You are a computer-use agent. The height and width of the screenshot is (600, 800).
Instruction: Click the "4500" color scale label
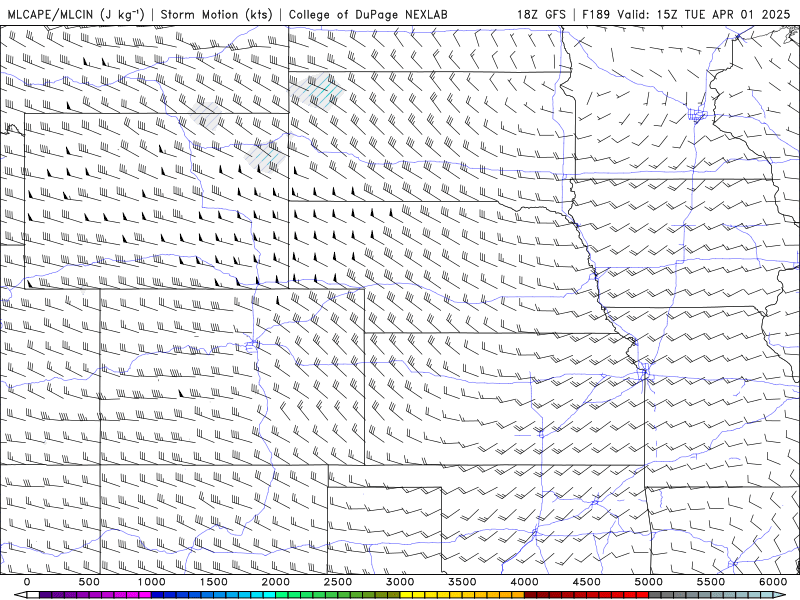587,582
